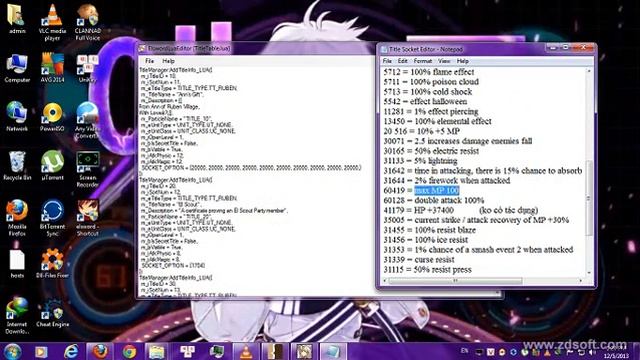
Task: Click Notepad's horizontal scrollbar thumb
Action: click(455, 281)
